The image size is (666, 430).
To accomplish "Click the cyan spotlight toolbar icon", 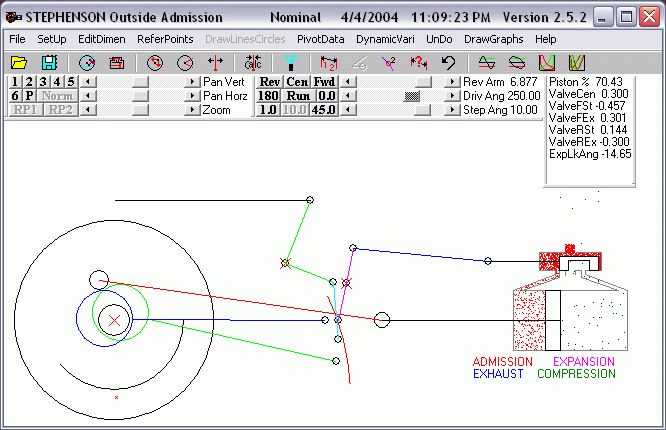I will (x=291, y=63).
